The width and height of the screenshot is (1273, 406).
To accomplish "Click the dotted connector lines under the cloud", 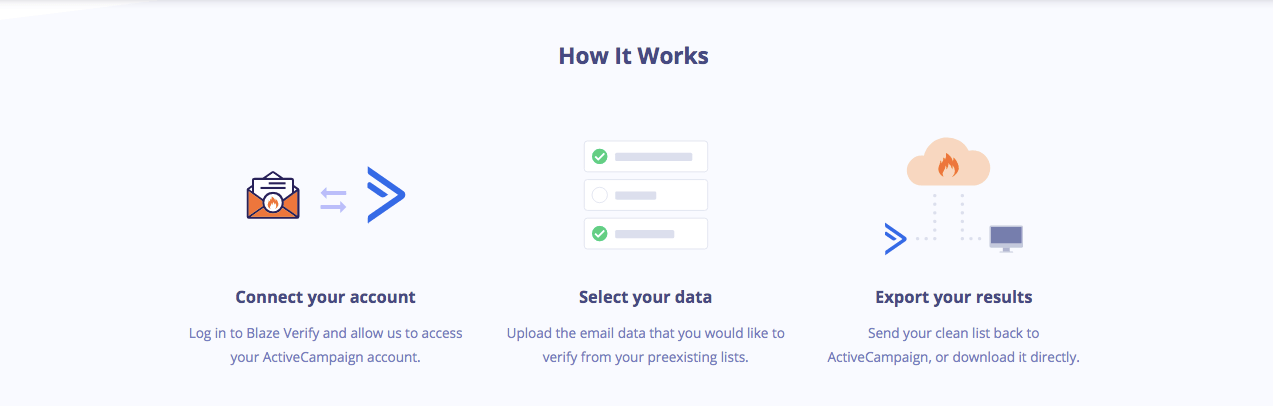I will [x=949, y=216].
